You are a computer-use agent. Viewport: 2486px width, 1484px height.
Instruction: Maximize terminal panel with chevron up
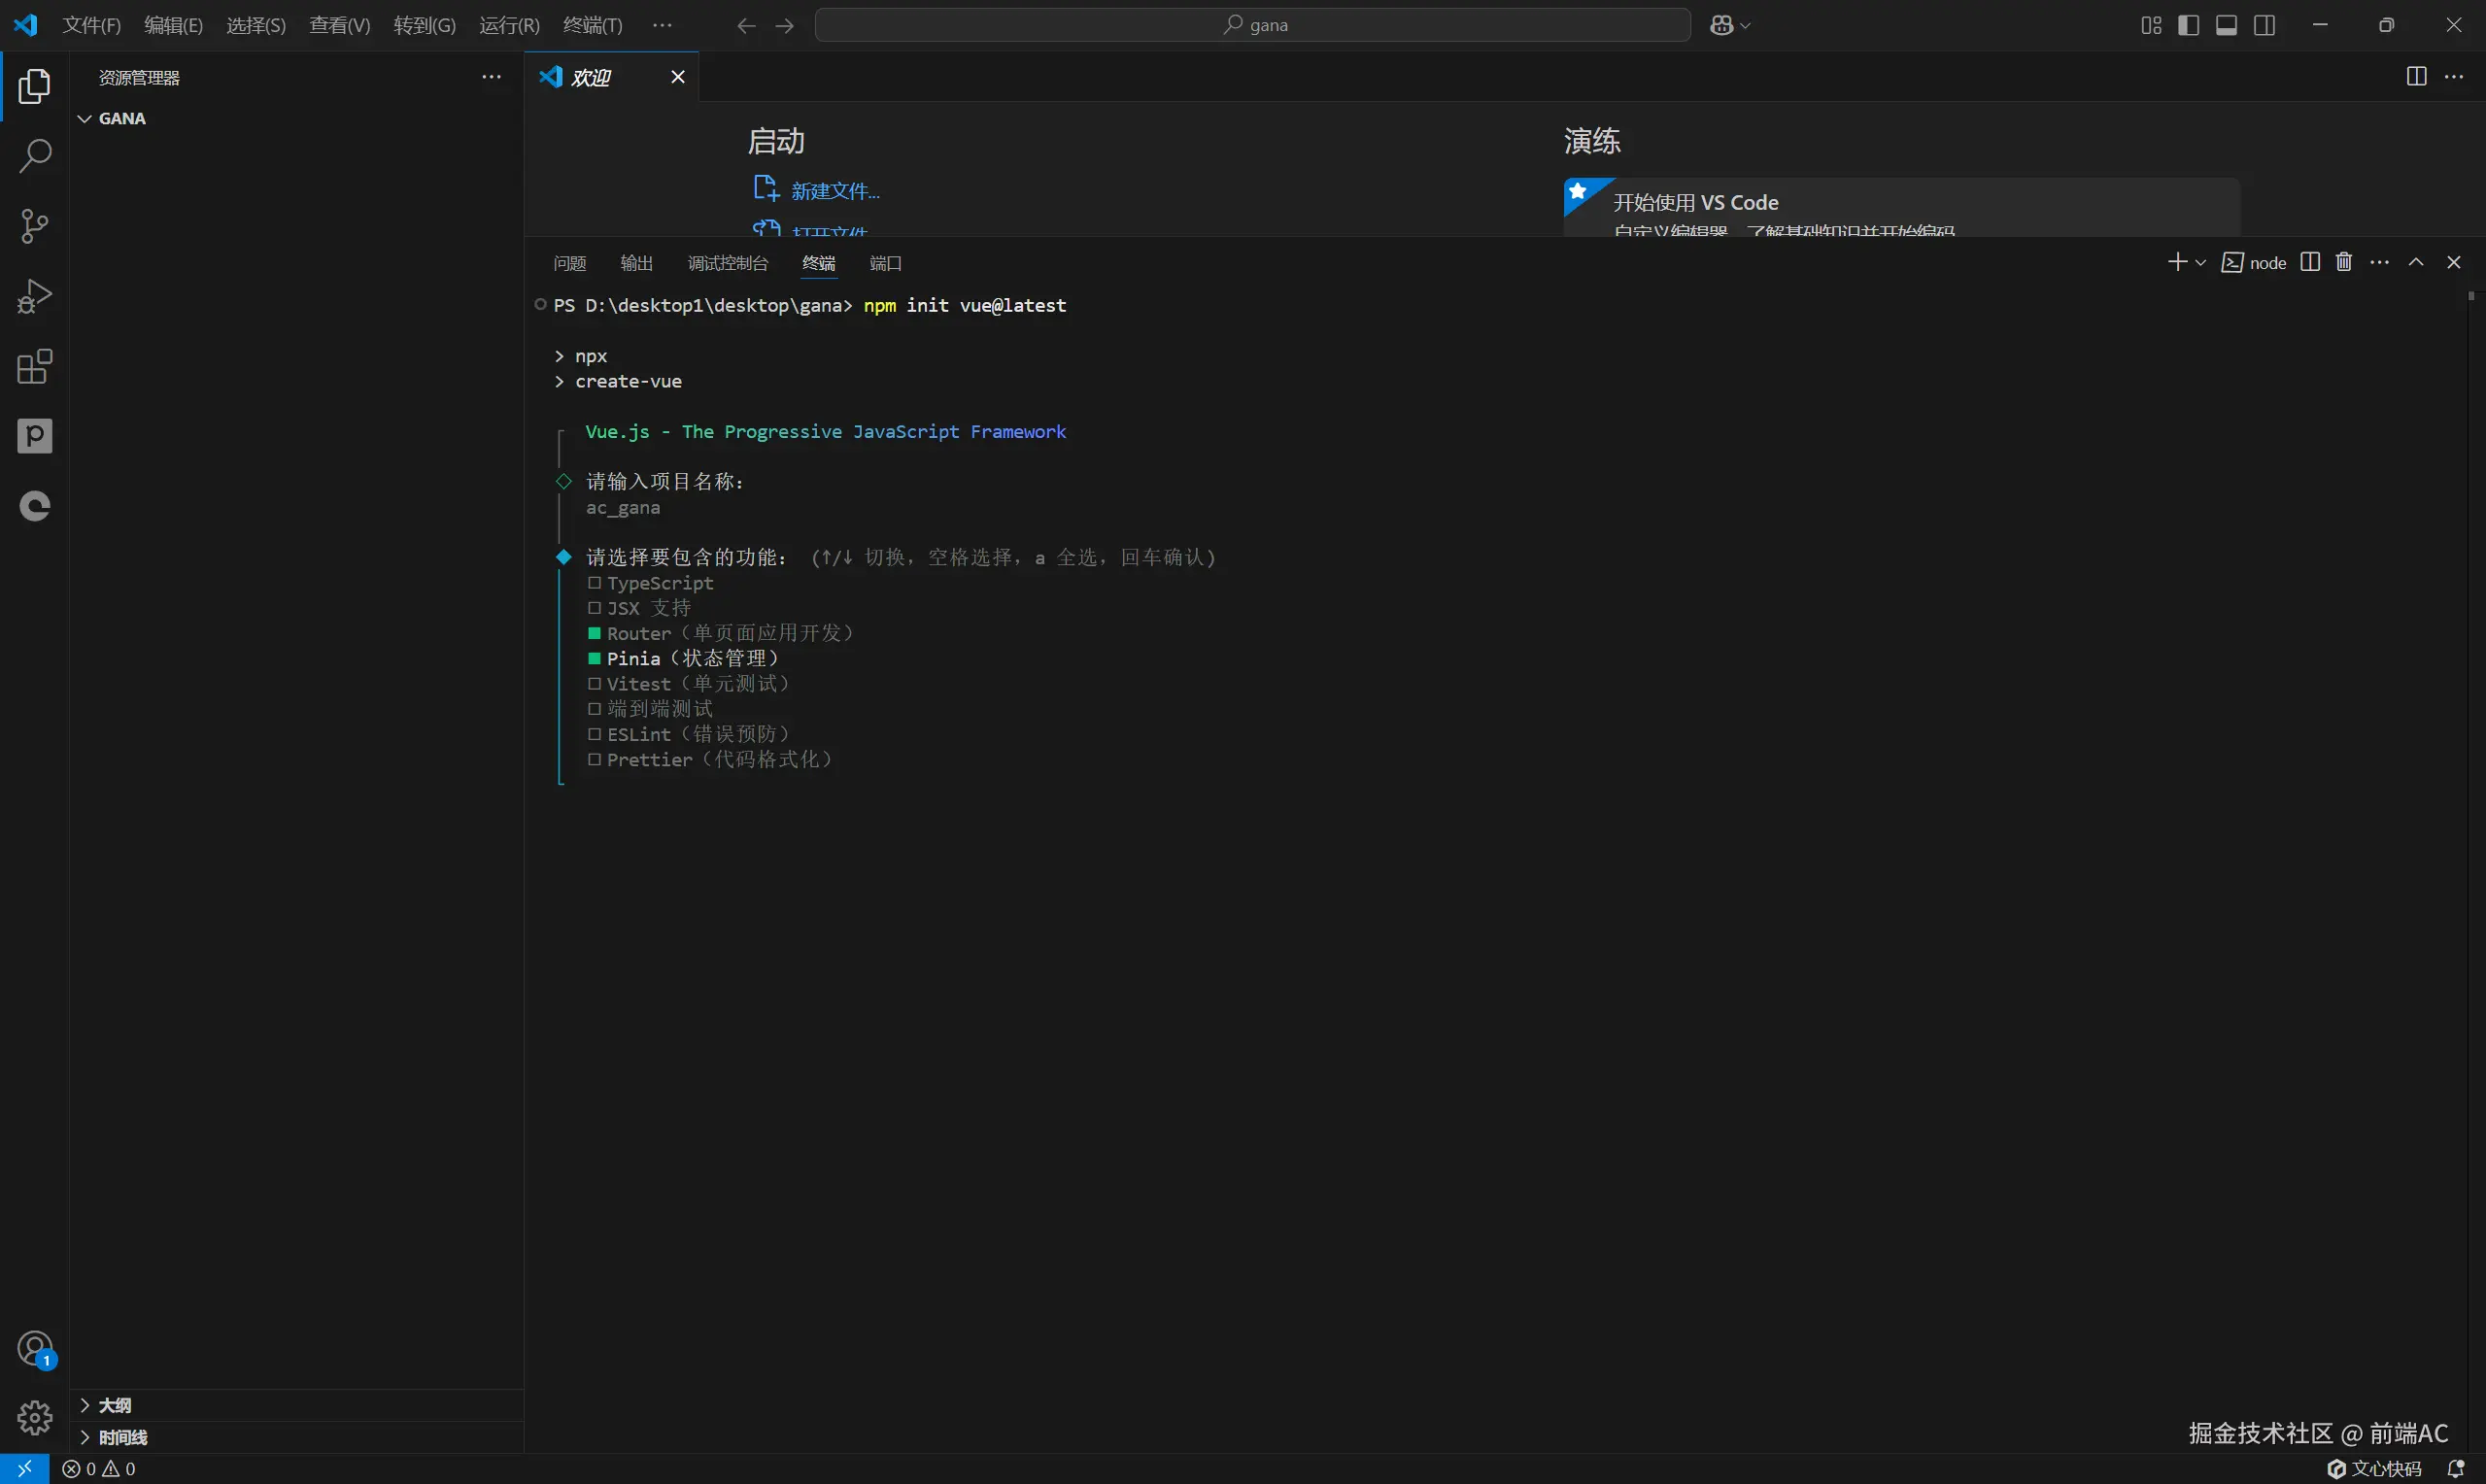coord(2416,262)
